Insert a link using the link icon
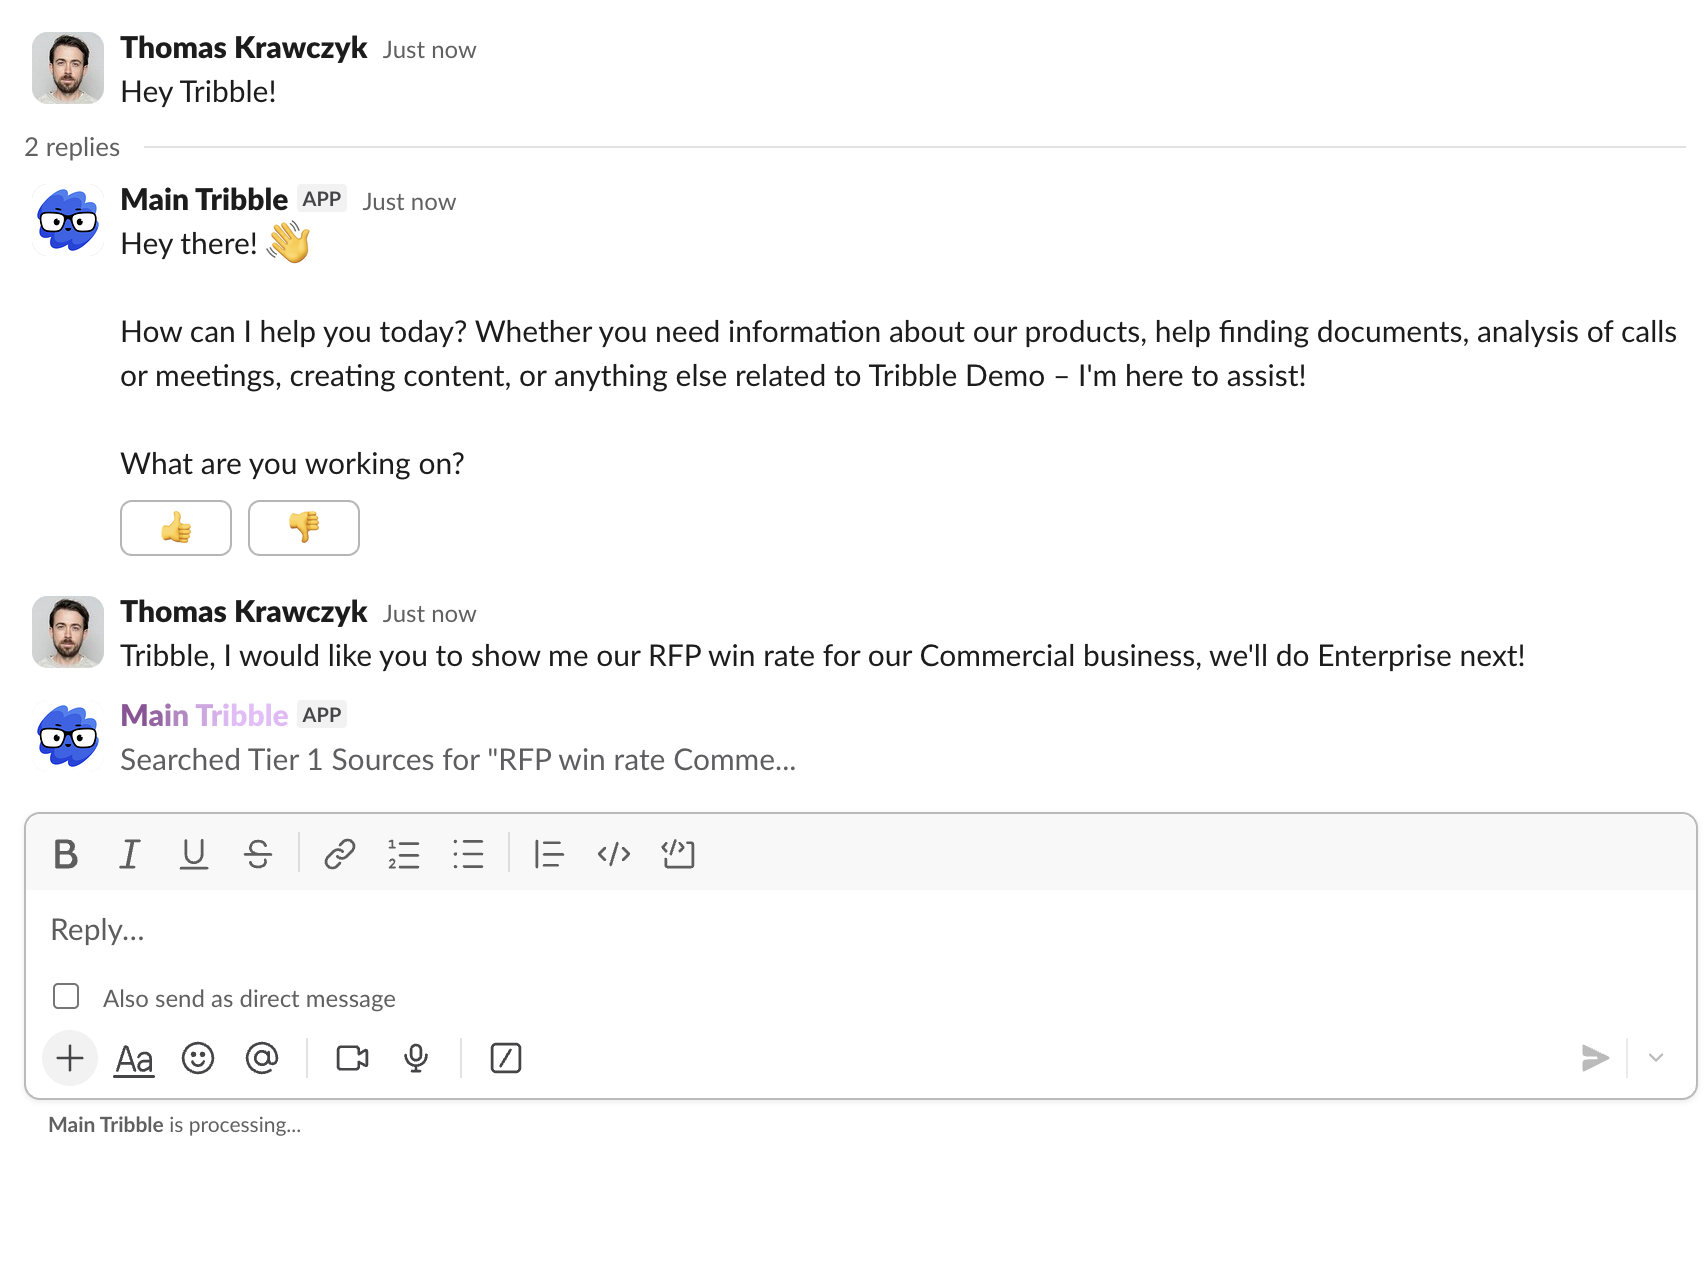Image resolution: width=1704 pixels, height=1278 pixels. [338, 854]
